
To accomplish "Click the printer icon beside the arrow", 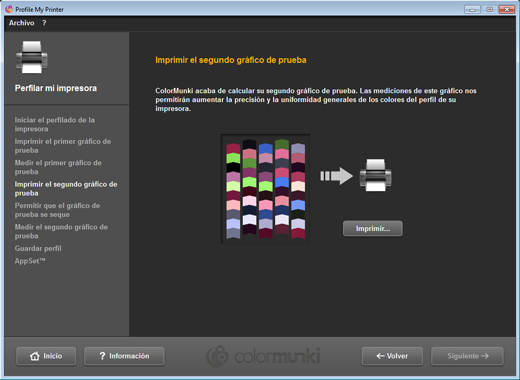I will click(375, 175).
